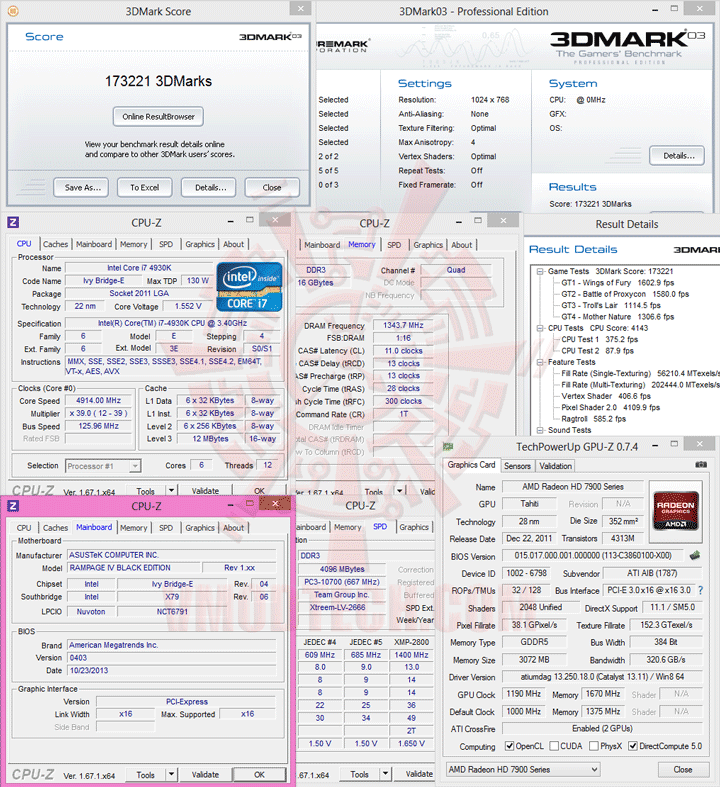Viewport: 720px width, 787px height.
Task: Toggle the DirectCompute 5.0 checkbox
Action: point(633,746)
